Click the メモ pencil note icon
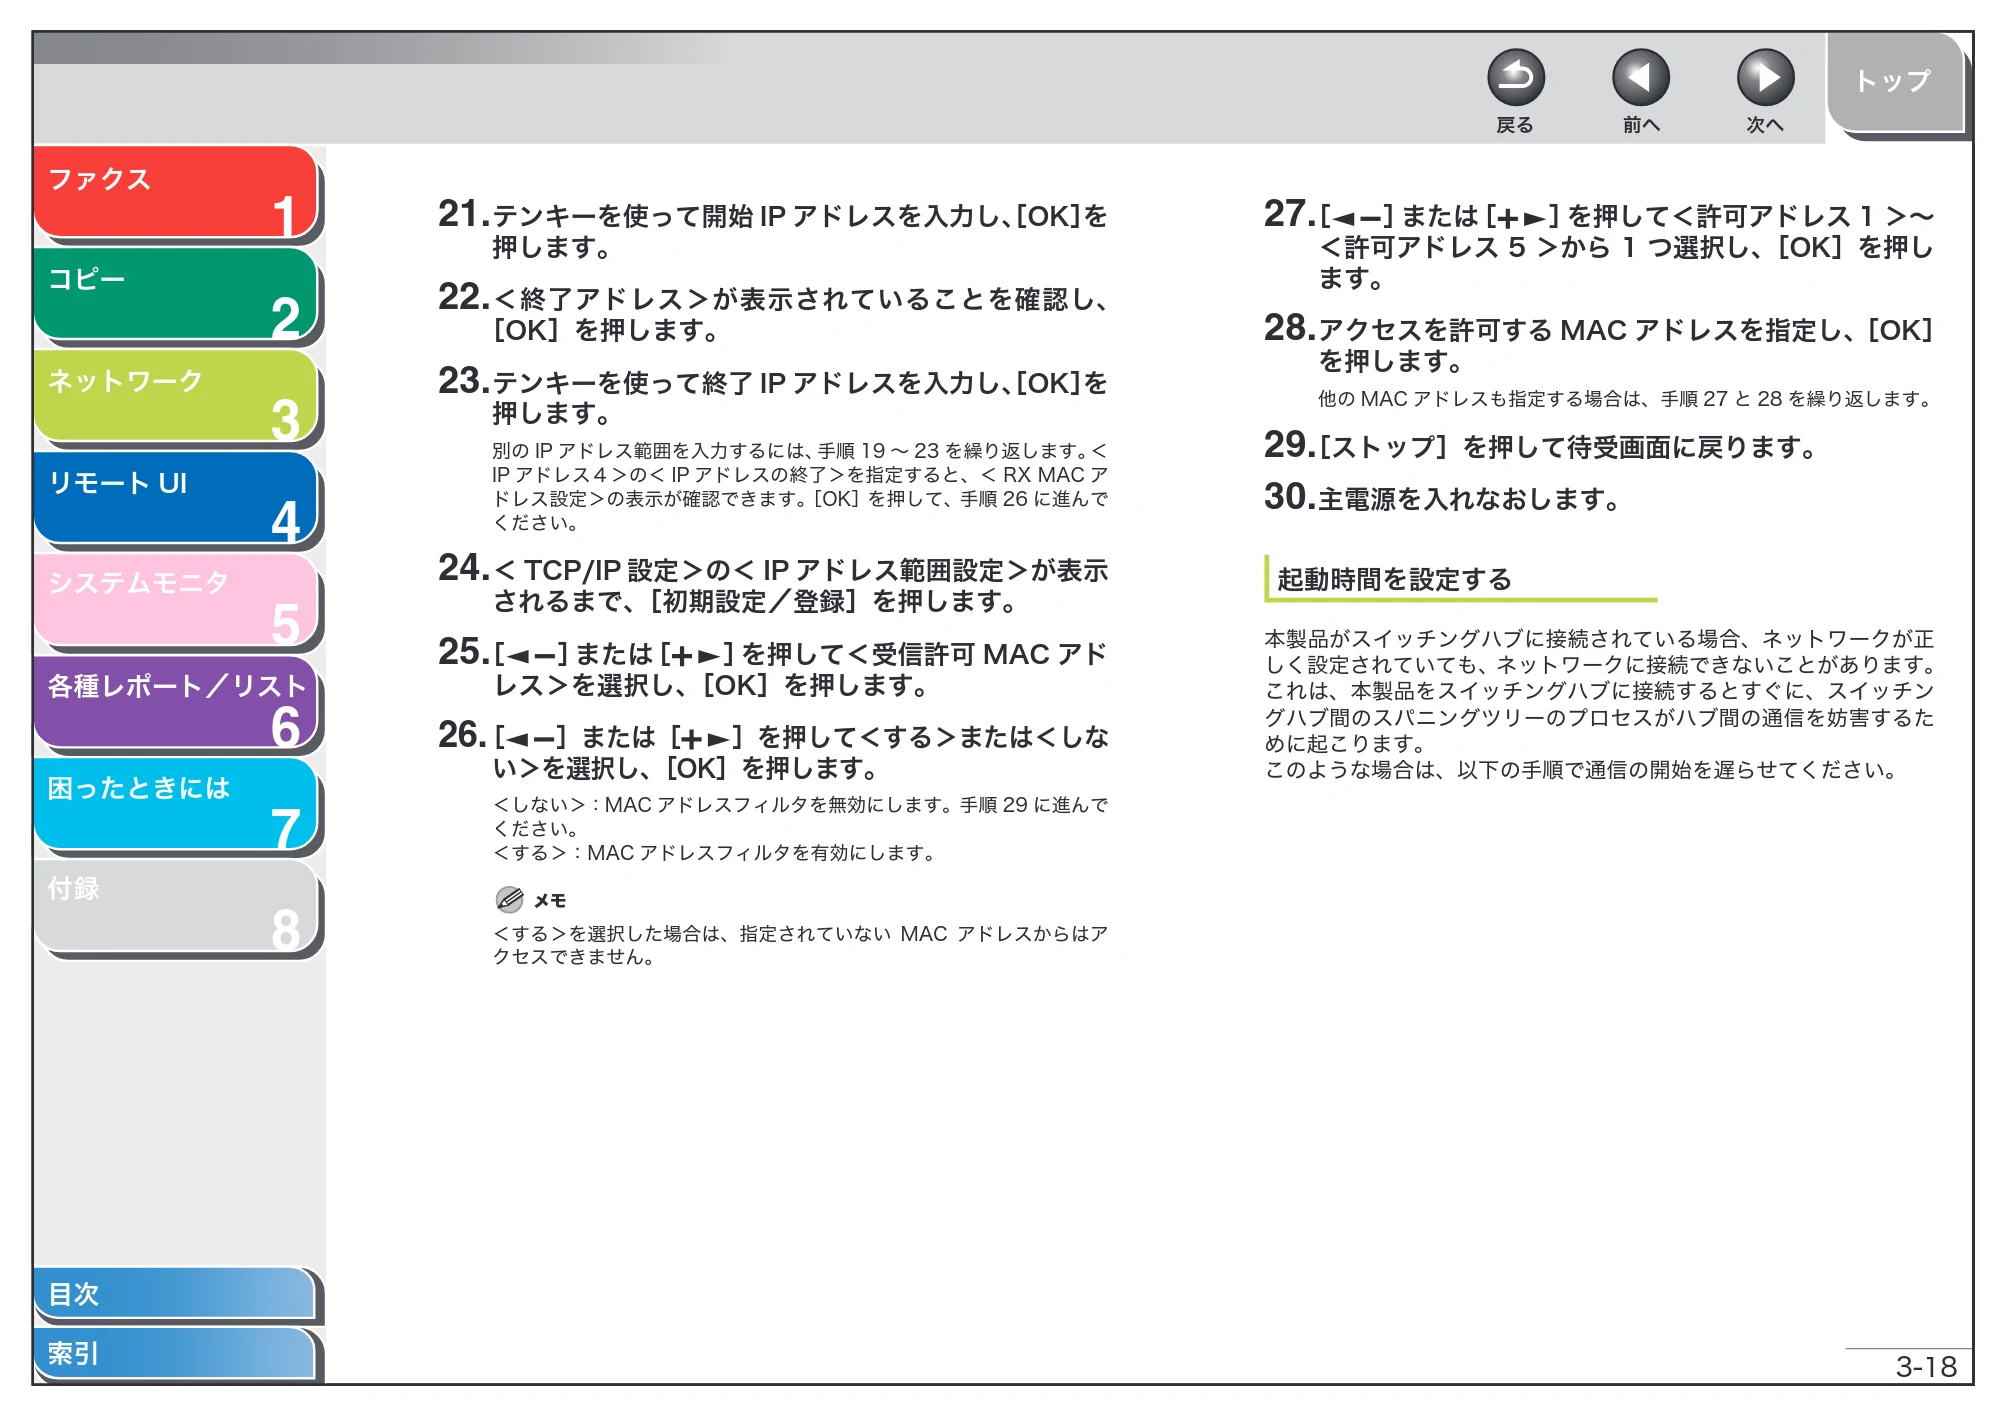The width and height of the screenshot is (2000, 1415). [x=509, y=899]
